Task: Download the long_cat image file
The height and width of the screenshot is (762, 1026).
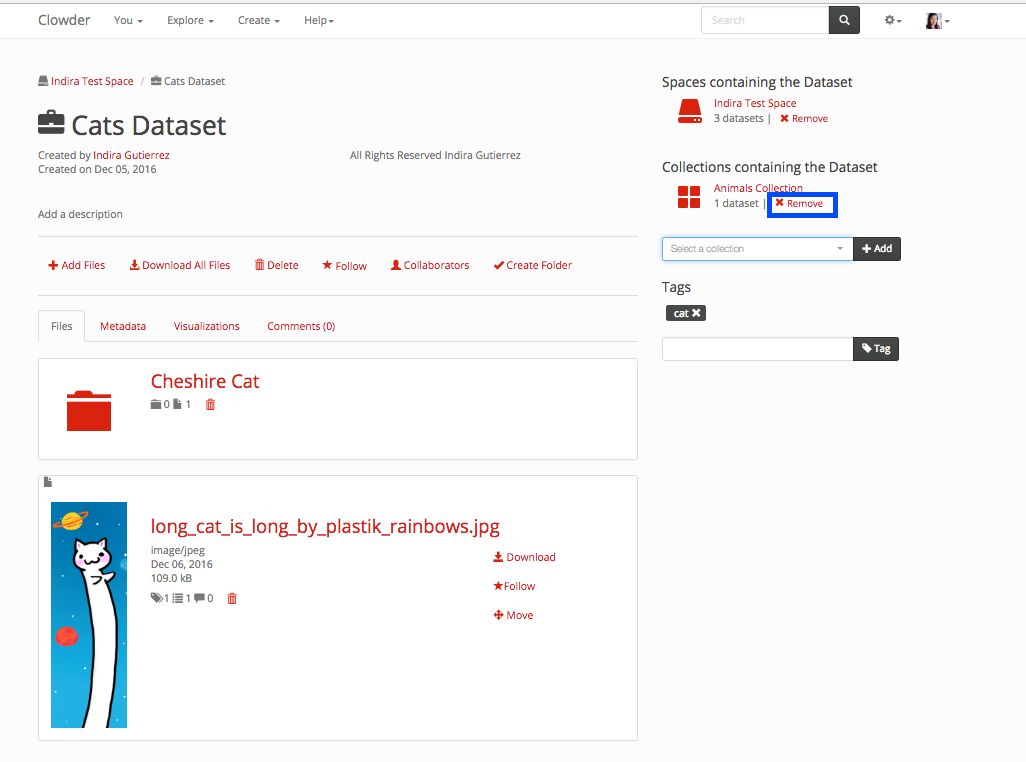Action: point(524,557)
